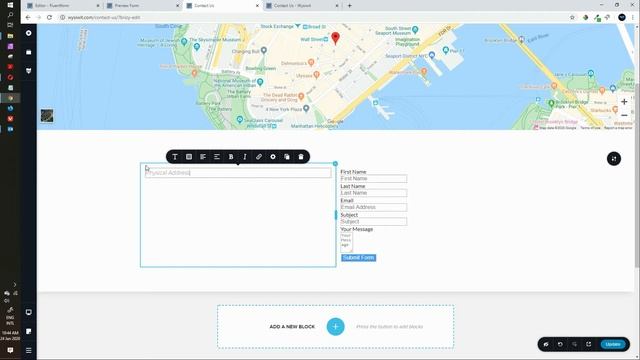Click the First Name input field

pos(373,179)
